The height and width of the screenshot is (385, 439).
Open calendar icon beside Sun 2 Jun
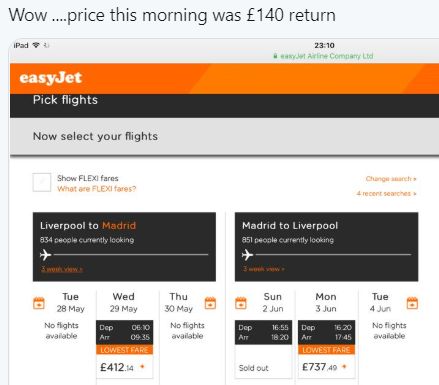[x=241, y=303]
